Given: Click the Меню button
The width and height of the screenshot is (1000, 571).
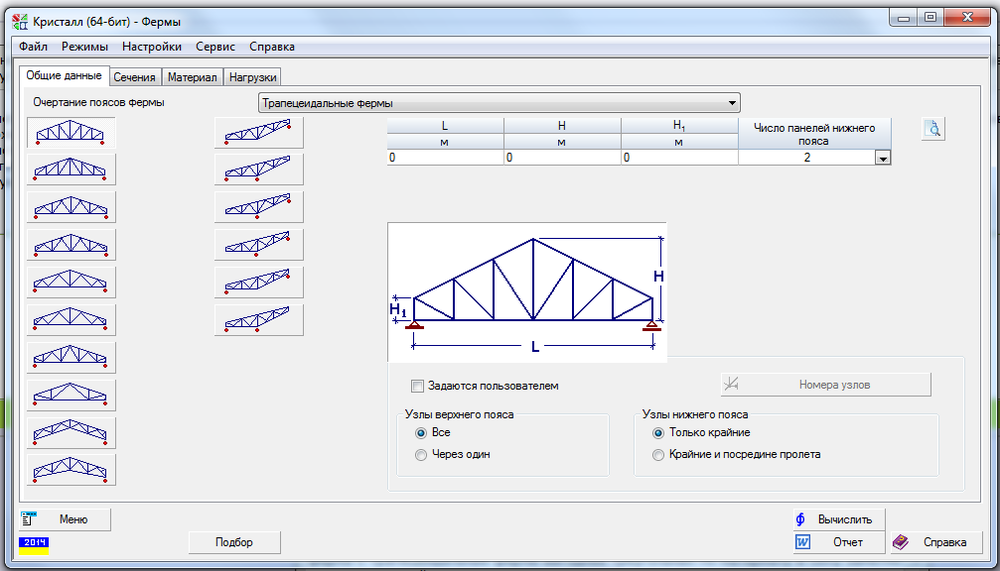Looking at the screenshot, I should pos(65,519).
